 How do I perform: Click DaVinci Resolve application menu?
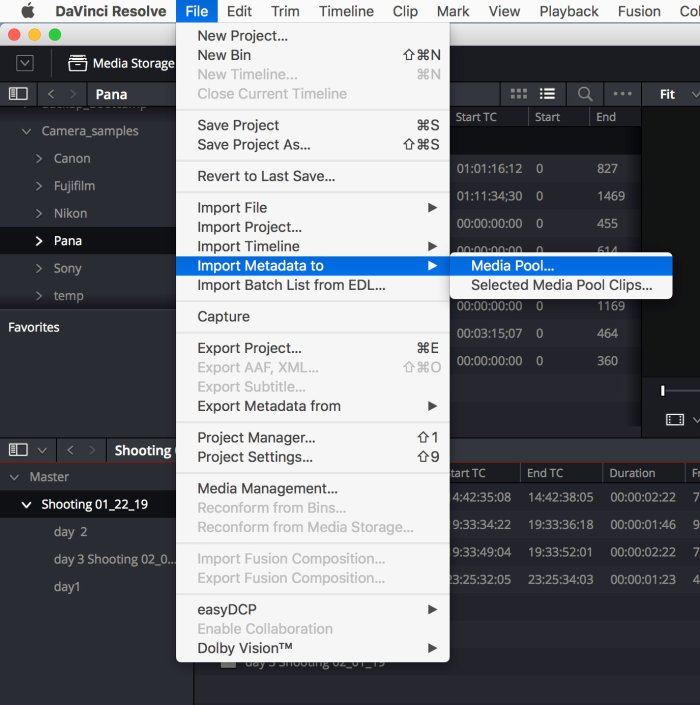click(111, 11)
